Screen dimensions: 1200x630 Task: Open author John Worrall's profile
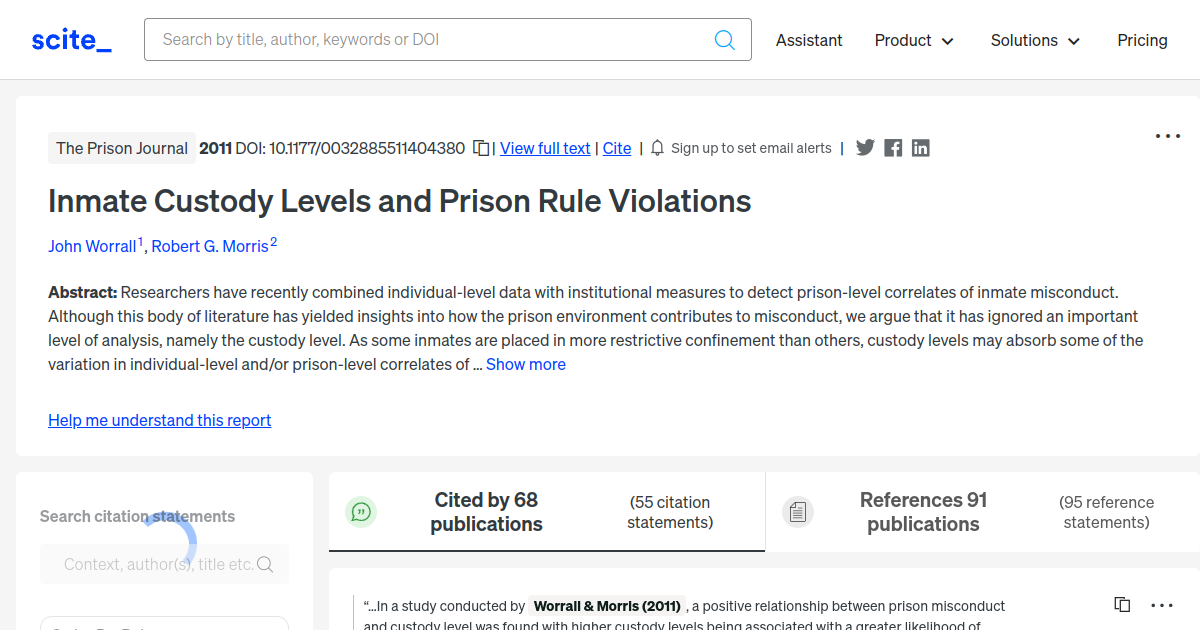[x=92, y=246]
